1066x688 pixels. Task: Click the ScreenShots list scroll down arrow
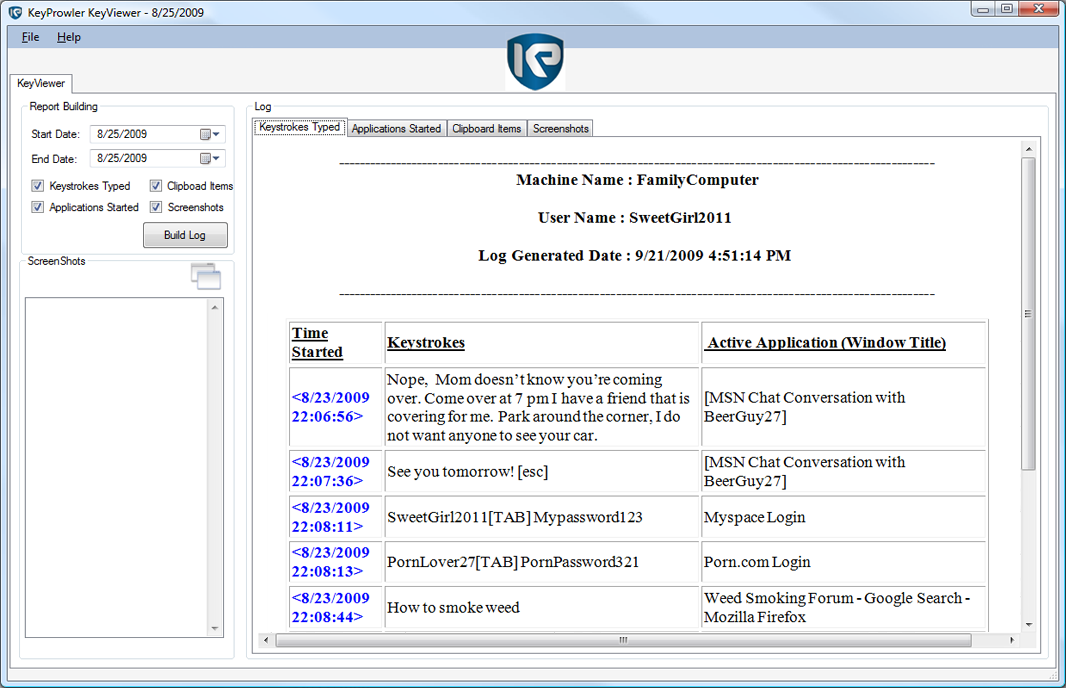tap(215, 628)
